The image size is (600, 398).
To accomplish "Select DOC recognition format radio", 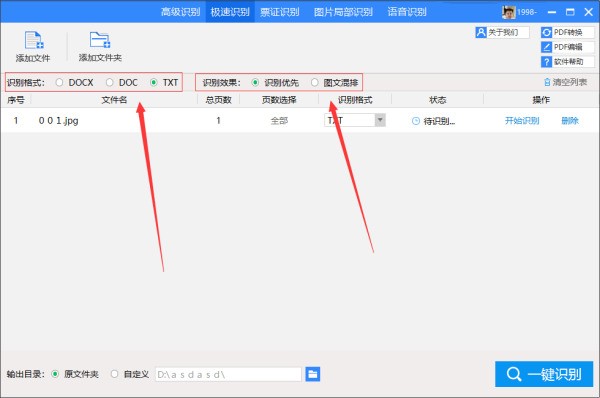I will [x=110, y=82].
